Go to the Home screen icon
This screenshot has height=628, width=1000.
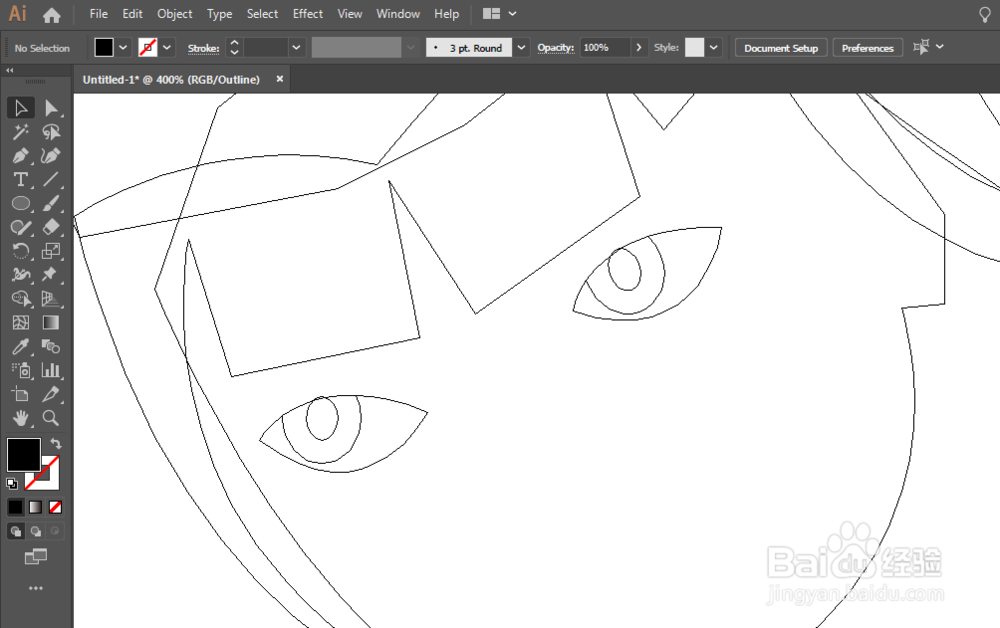[x=52, y=15]
